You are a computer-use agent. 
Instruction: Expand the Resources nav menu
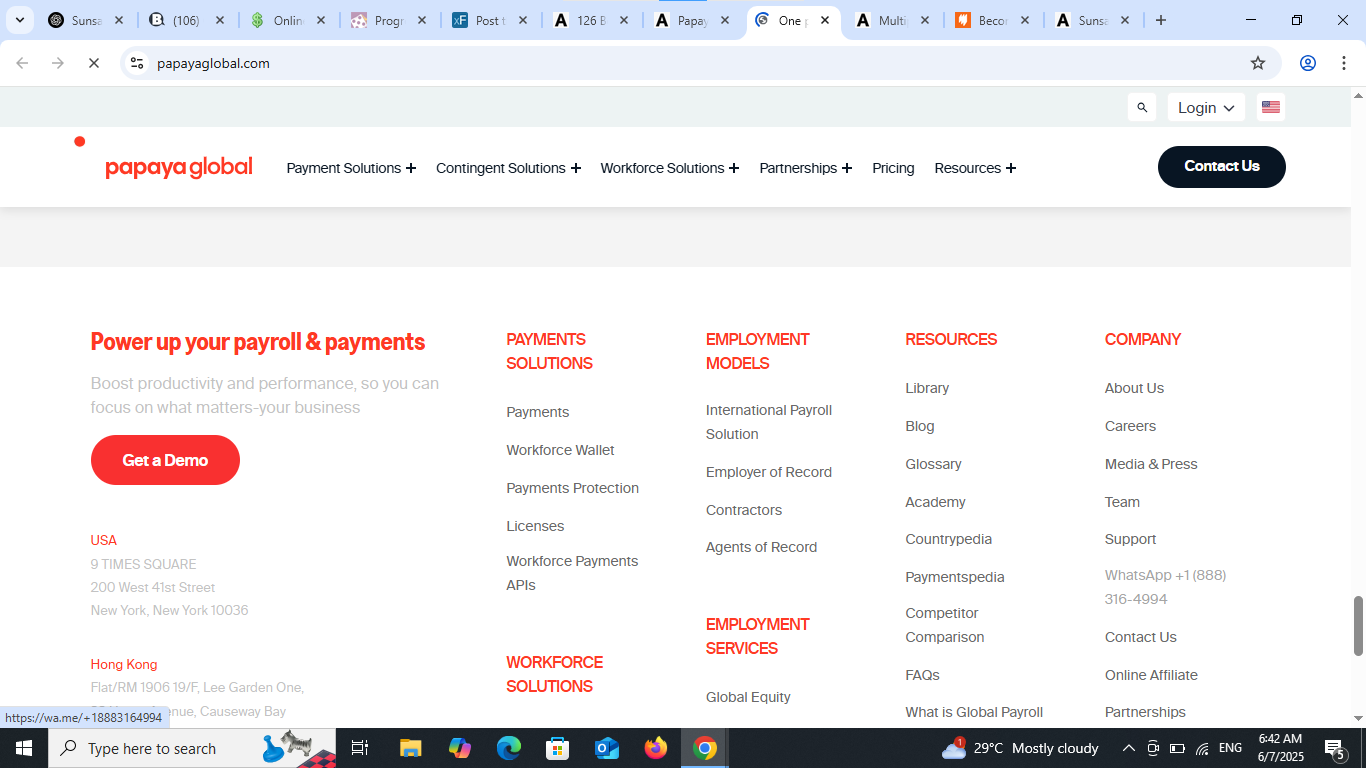point(975,168)
